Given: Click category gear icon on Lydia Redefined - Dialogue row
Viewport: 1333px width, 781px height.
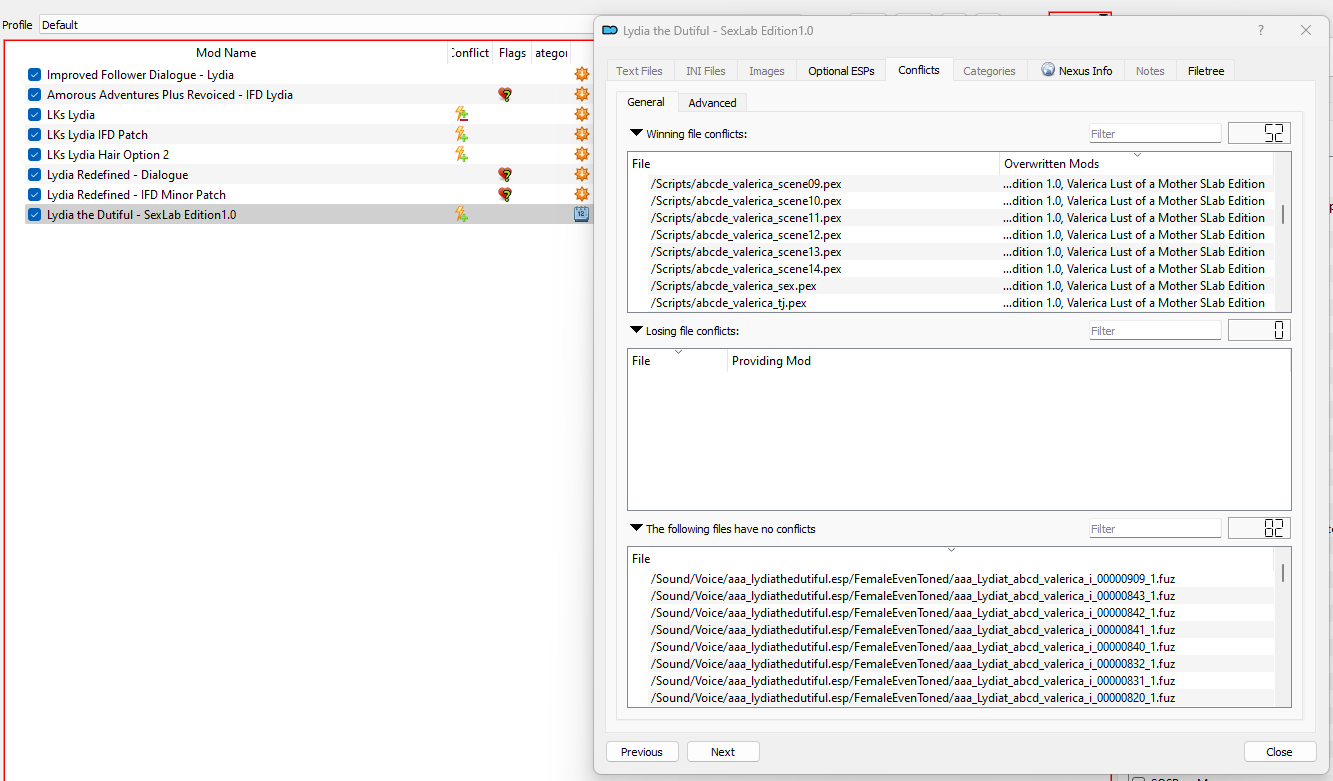Looking at the screenshot, I should point(581,175).
